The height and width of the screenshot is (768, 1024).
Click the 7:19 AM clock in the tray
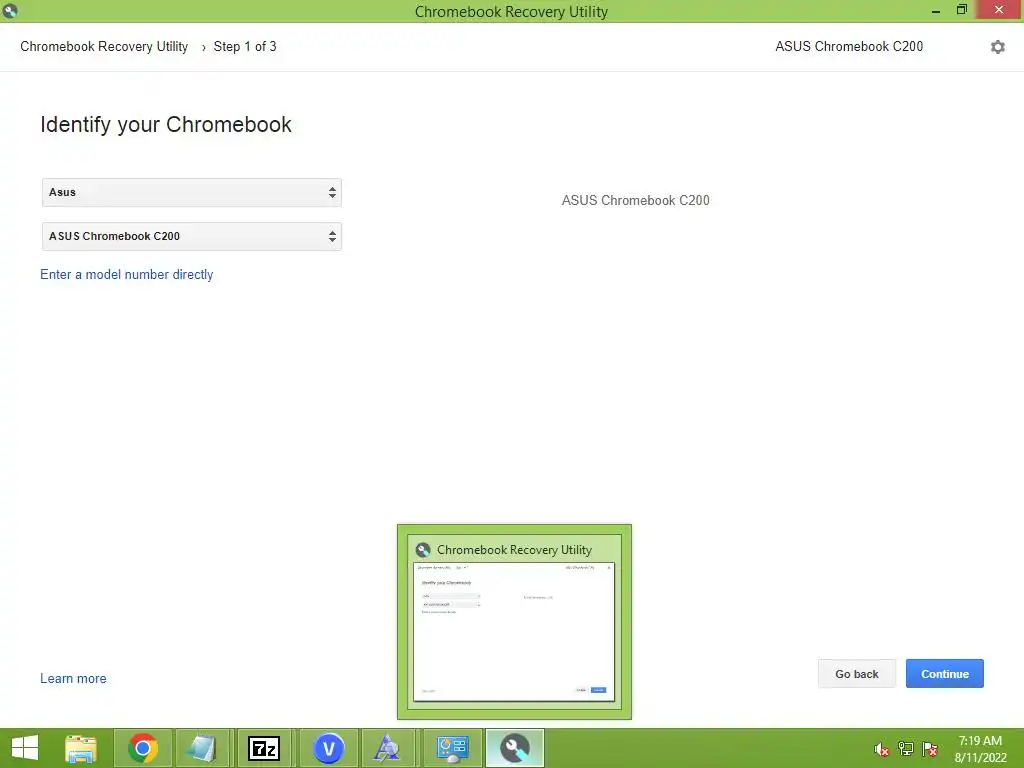[x=980, y=741]
